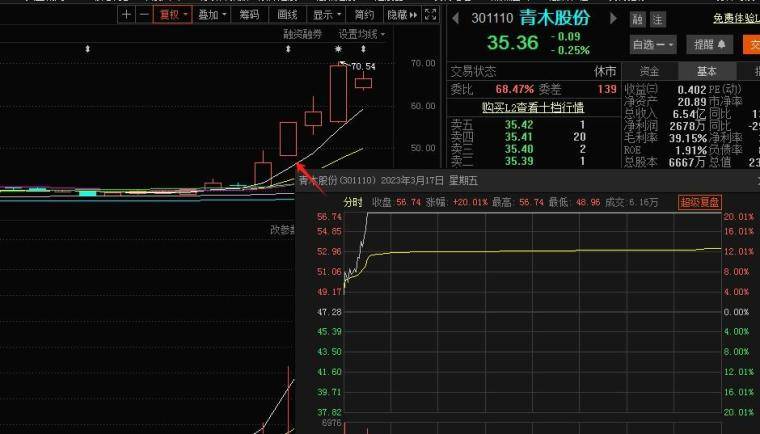The image size is (760, 434).
Task: Click the current price 35.36
Action: 512,43
